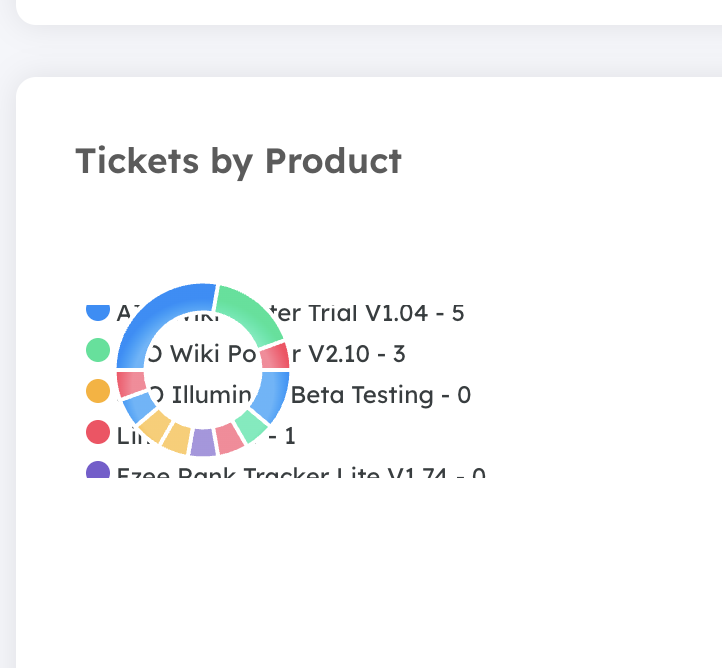Select the pink segment touching the large blue segment
Screen dimensions: 722x668
click(131, 383)
